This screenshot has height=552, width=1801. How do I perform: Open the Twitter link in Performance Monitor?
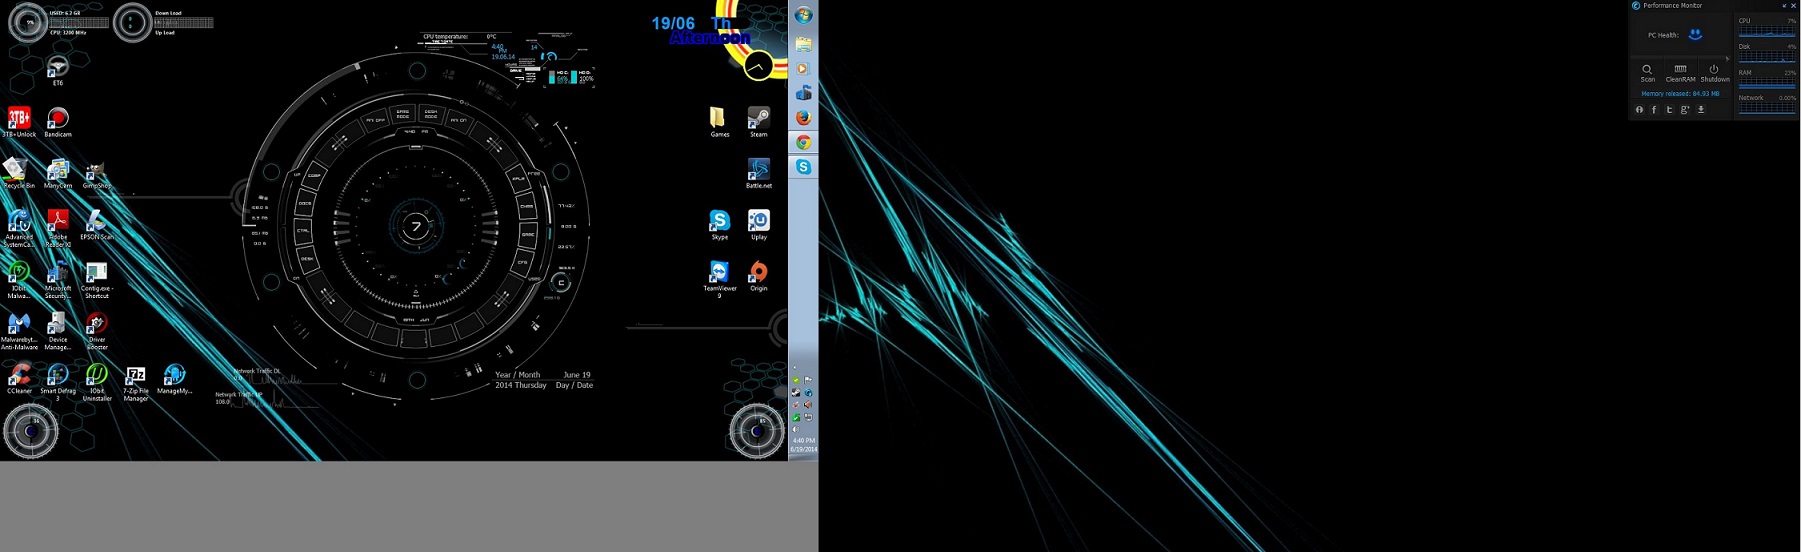[1669, 109]
